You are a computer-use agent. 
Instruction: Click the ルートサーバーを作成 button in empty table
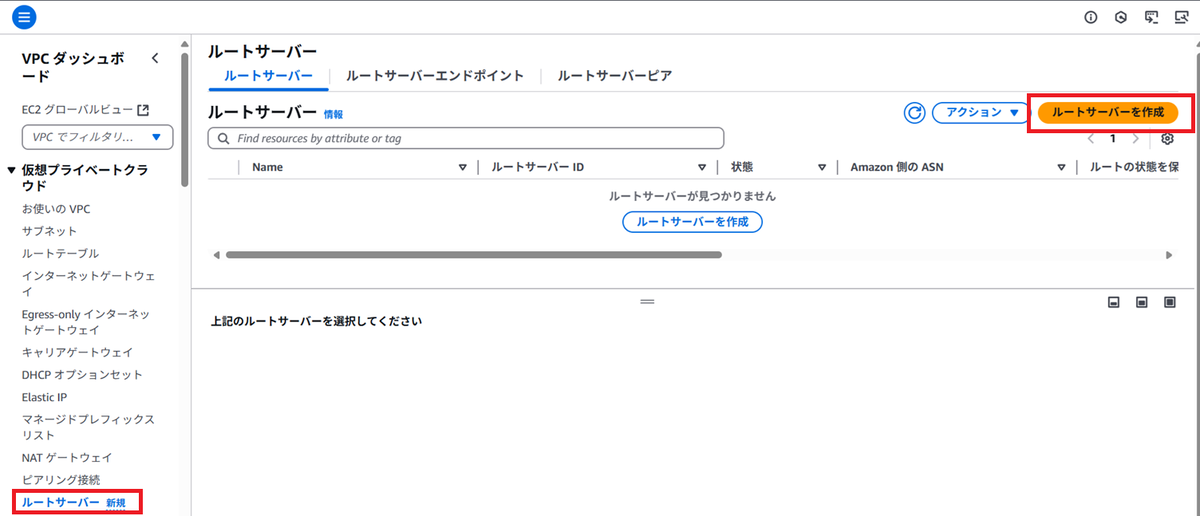coord(692,222)
